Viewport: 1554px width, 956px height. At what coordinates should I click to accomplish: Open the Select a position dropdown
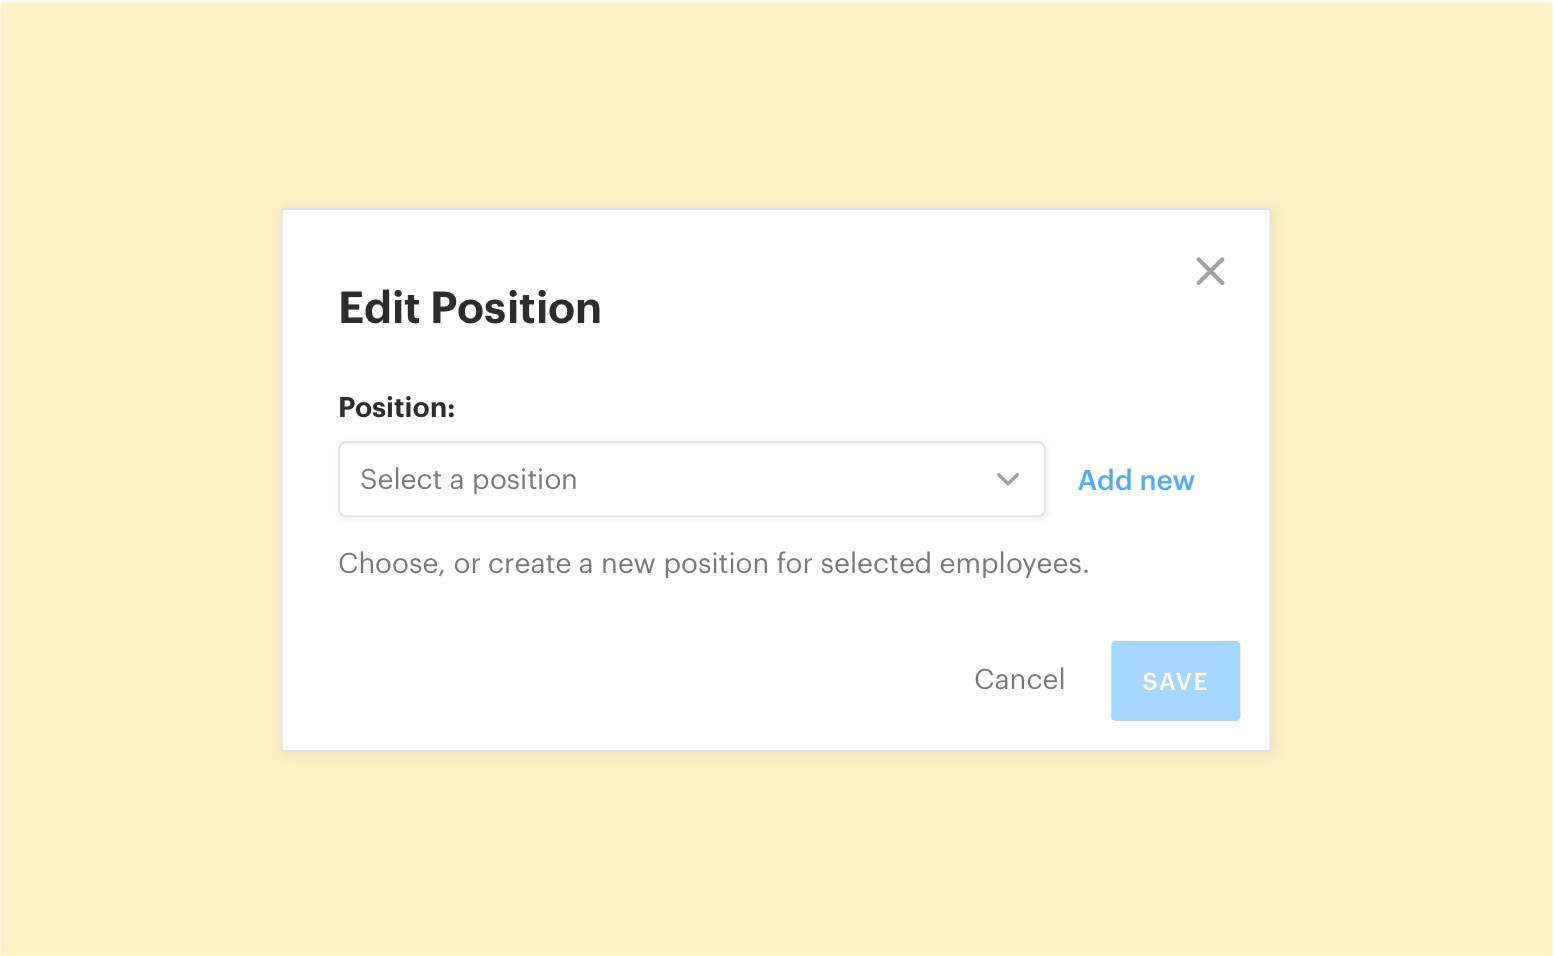691,480
